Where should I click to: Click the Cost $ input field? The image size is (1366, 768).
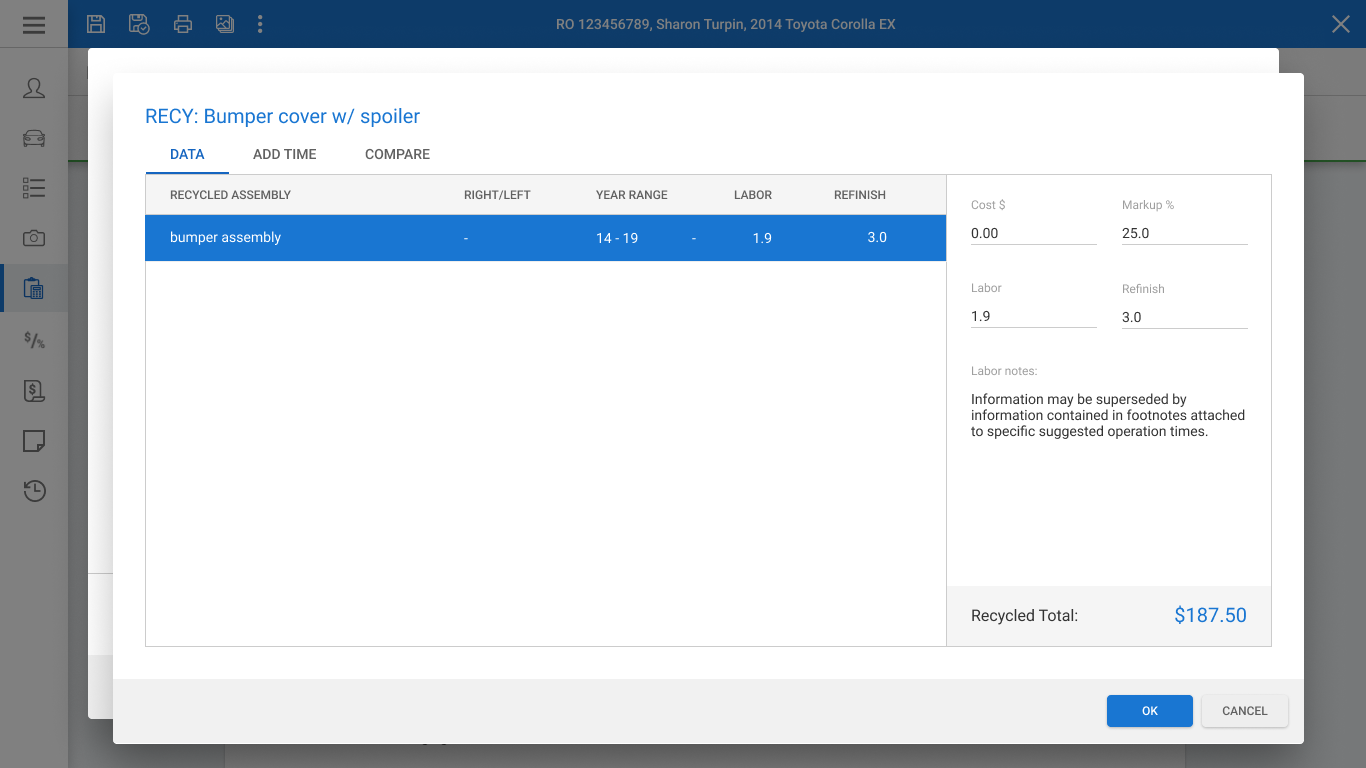(1034, 233)
